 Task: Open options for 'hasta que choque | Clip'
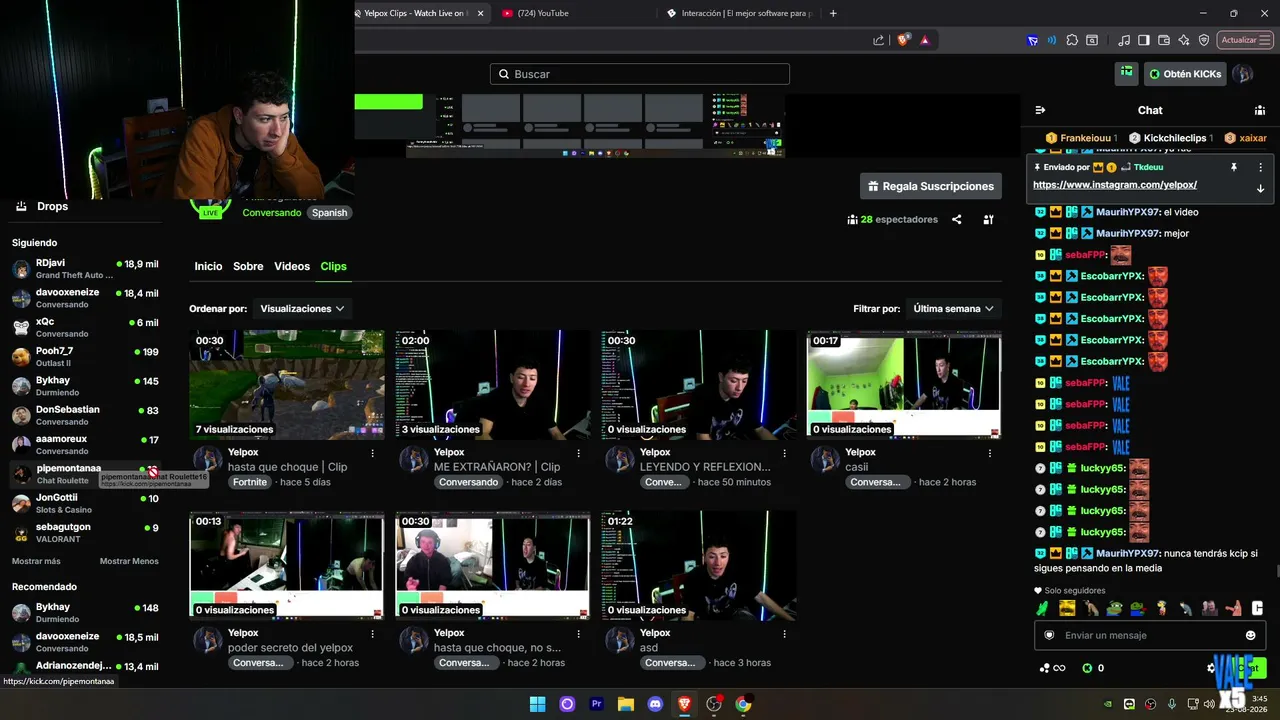click(373, 453)
